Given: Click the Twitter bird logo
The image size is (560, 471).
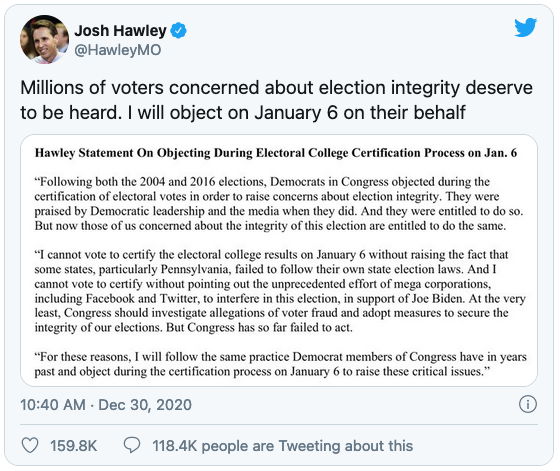Looking at the screenshot, I should 525,27.
